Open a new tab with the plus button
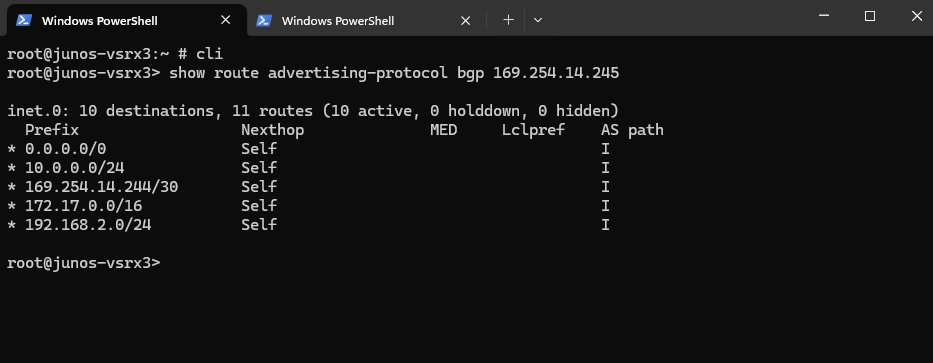Viewport: 933px width, 363px height. pyautogui.click(x=508, y=20)
